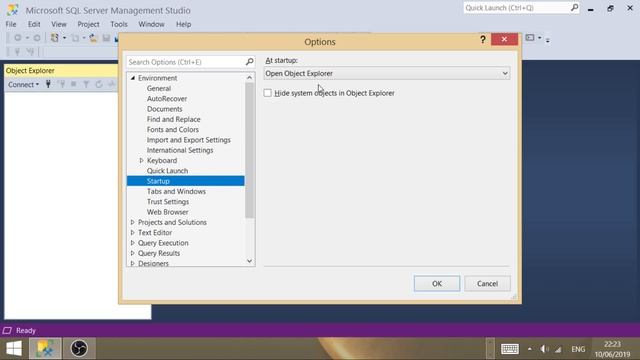Click the feedback icon right of Options dialog
Image resolution: width=640 pixels, height=360 pixels.
click(530, 38)
